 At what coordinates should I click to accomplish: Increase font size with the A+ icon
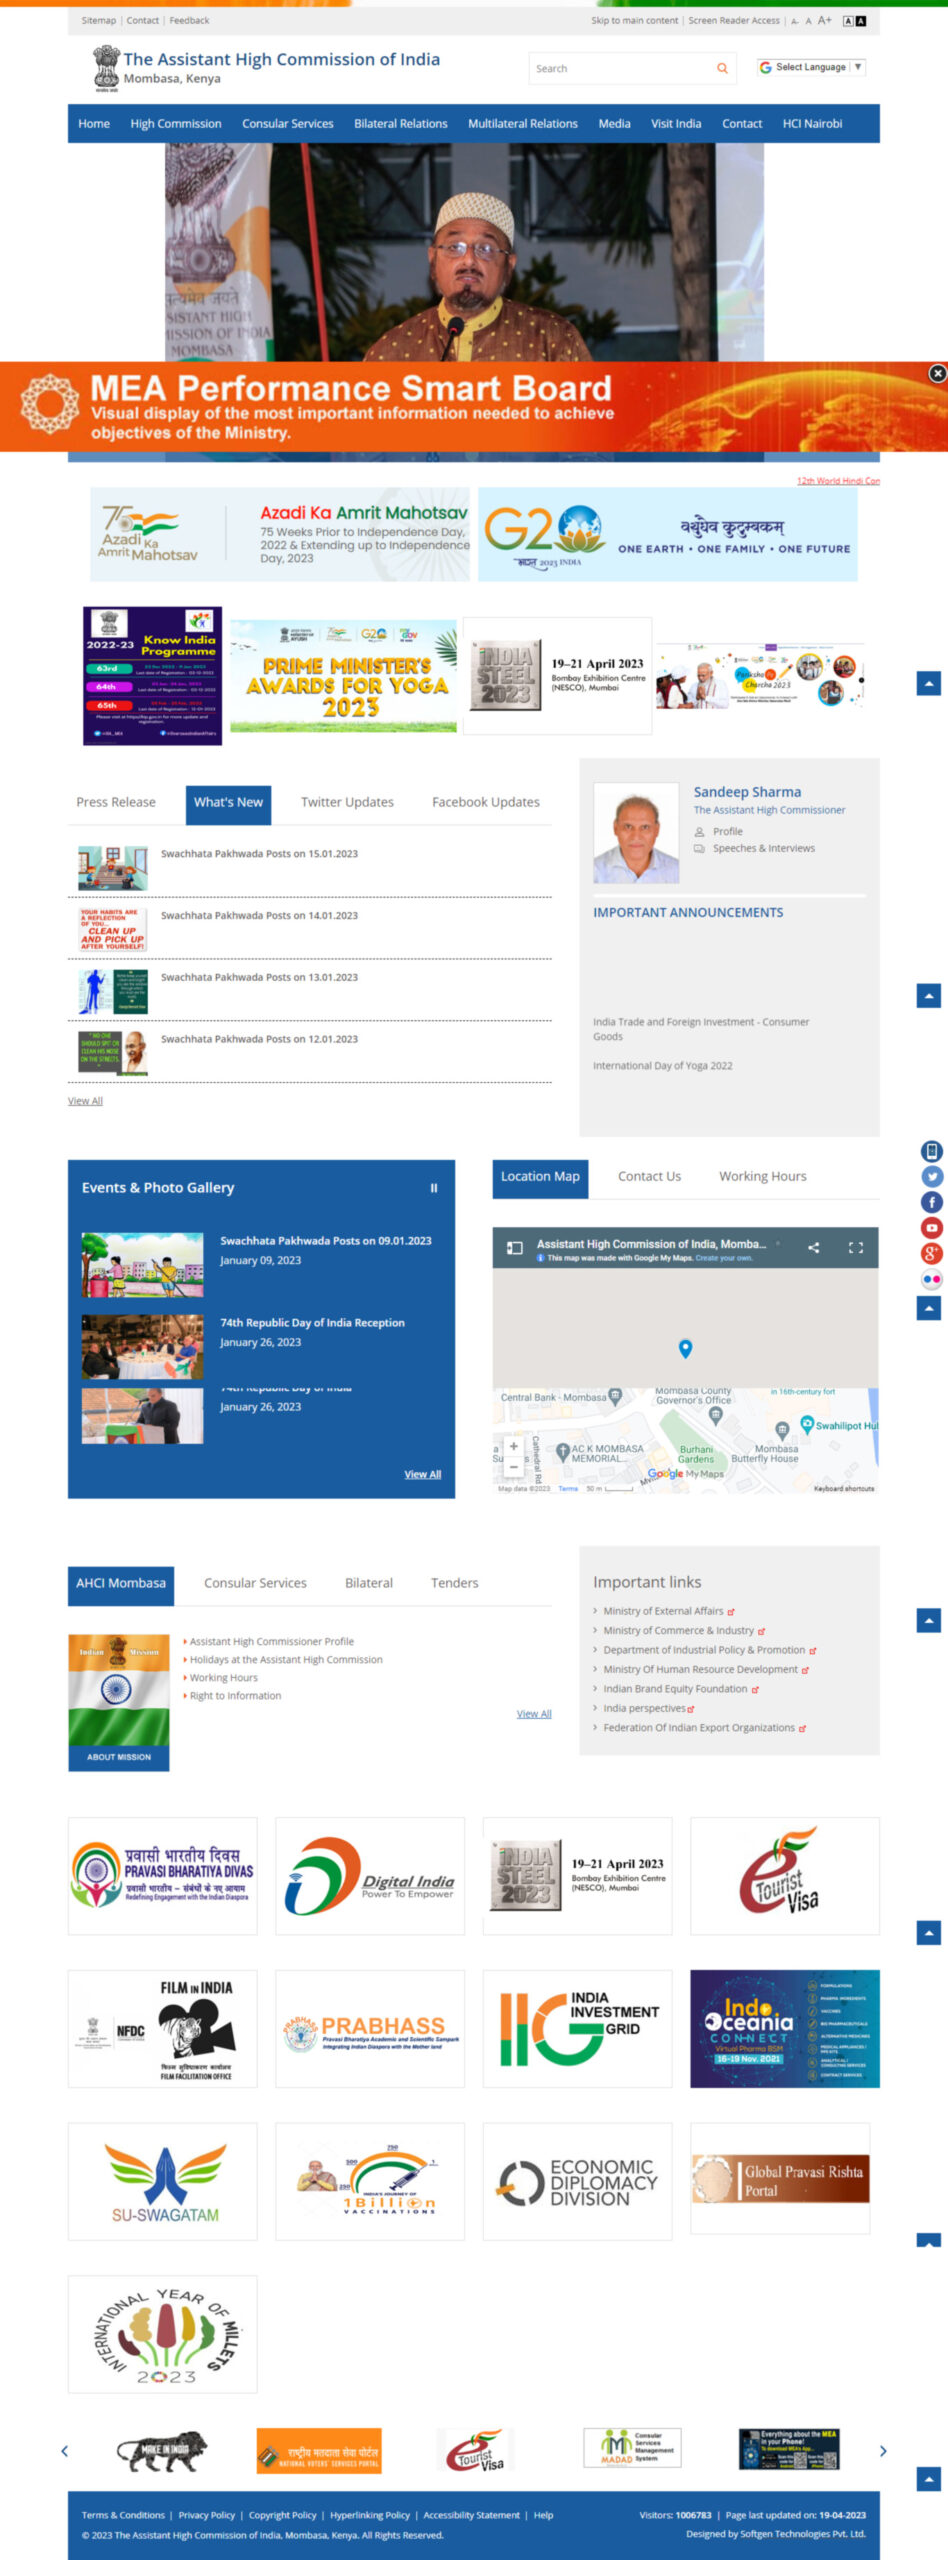point(825,20)
